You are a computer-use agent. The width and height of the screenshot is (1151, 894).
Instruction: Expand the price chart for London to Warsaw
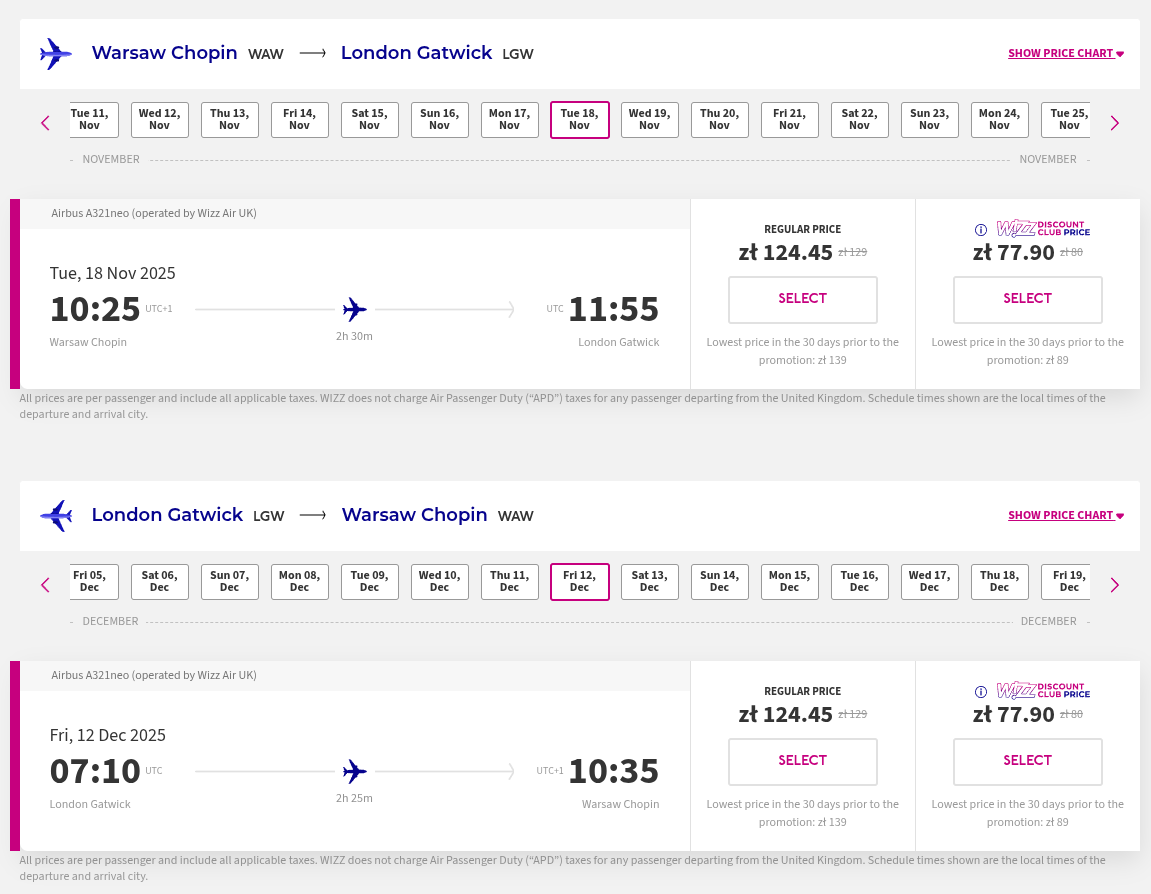1066,515
